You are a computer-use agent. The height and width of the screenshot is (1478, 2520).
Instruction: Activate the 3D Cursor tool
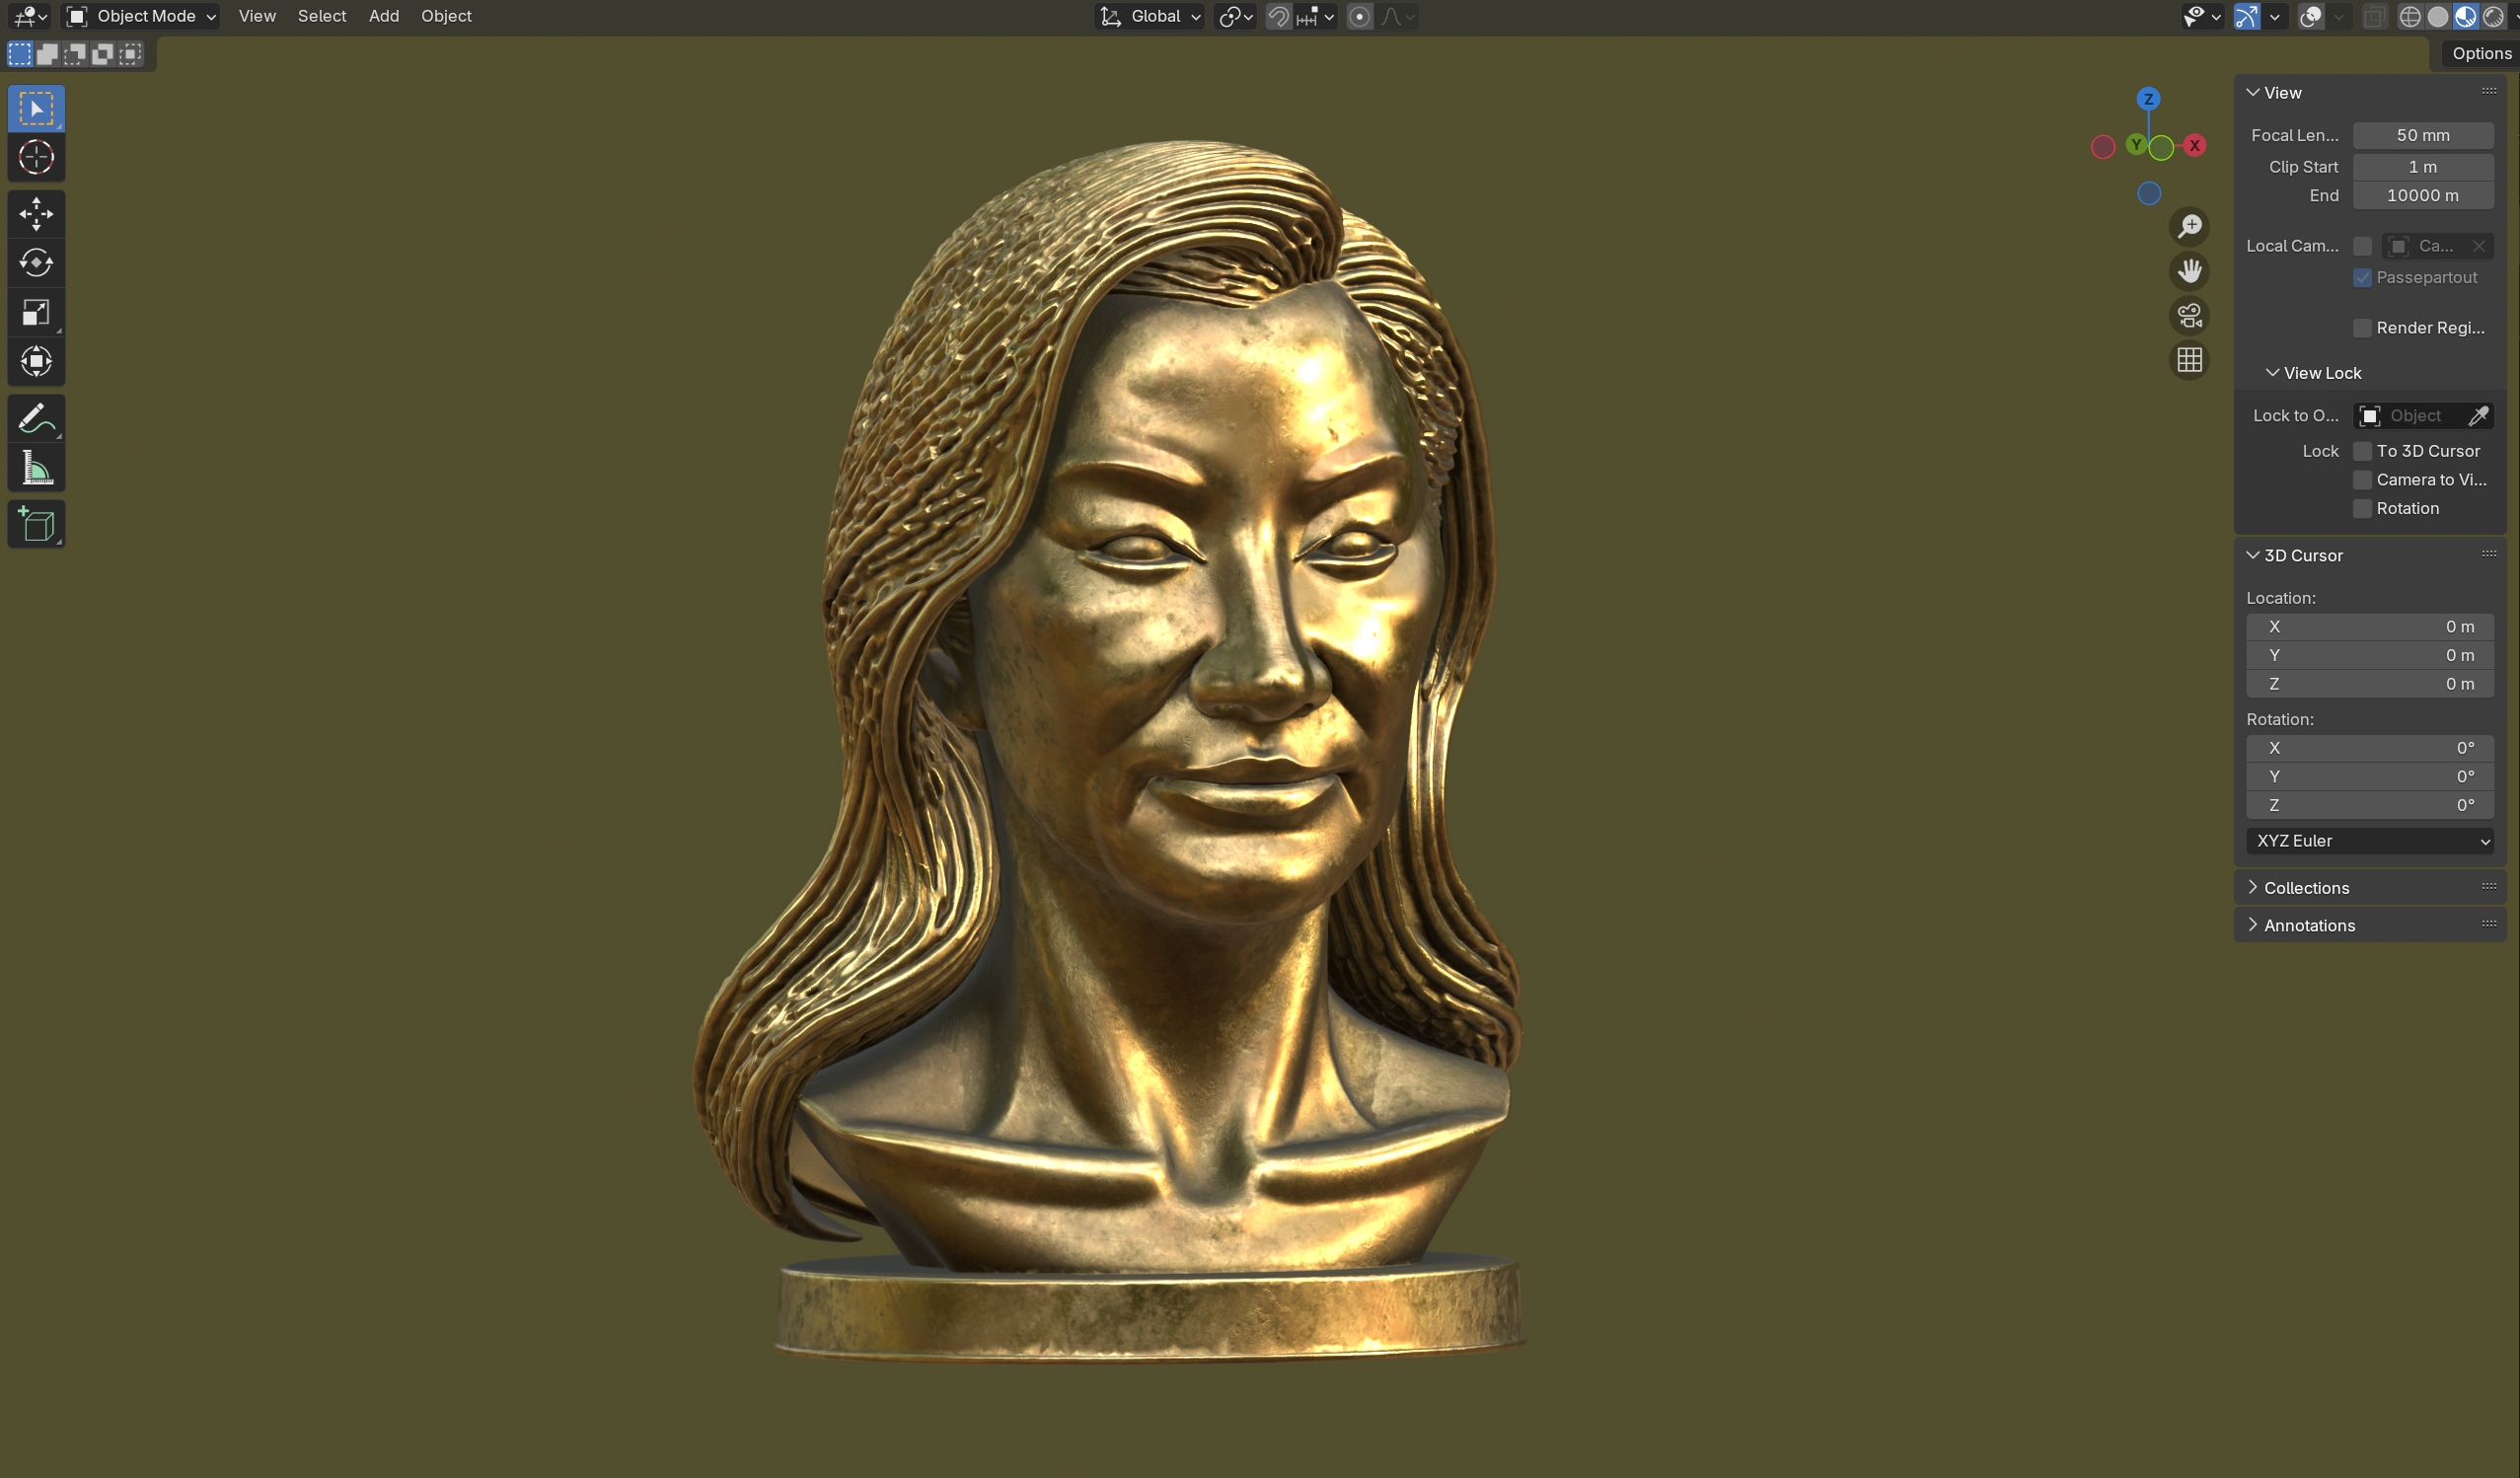tap(36, 157)
